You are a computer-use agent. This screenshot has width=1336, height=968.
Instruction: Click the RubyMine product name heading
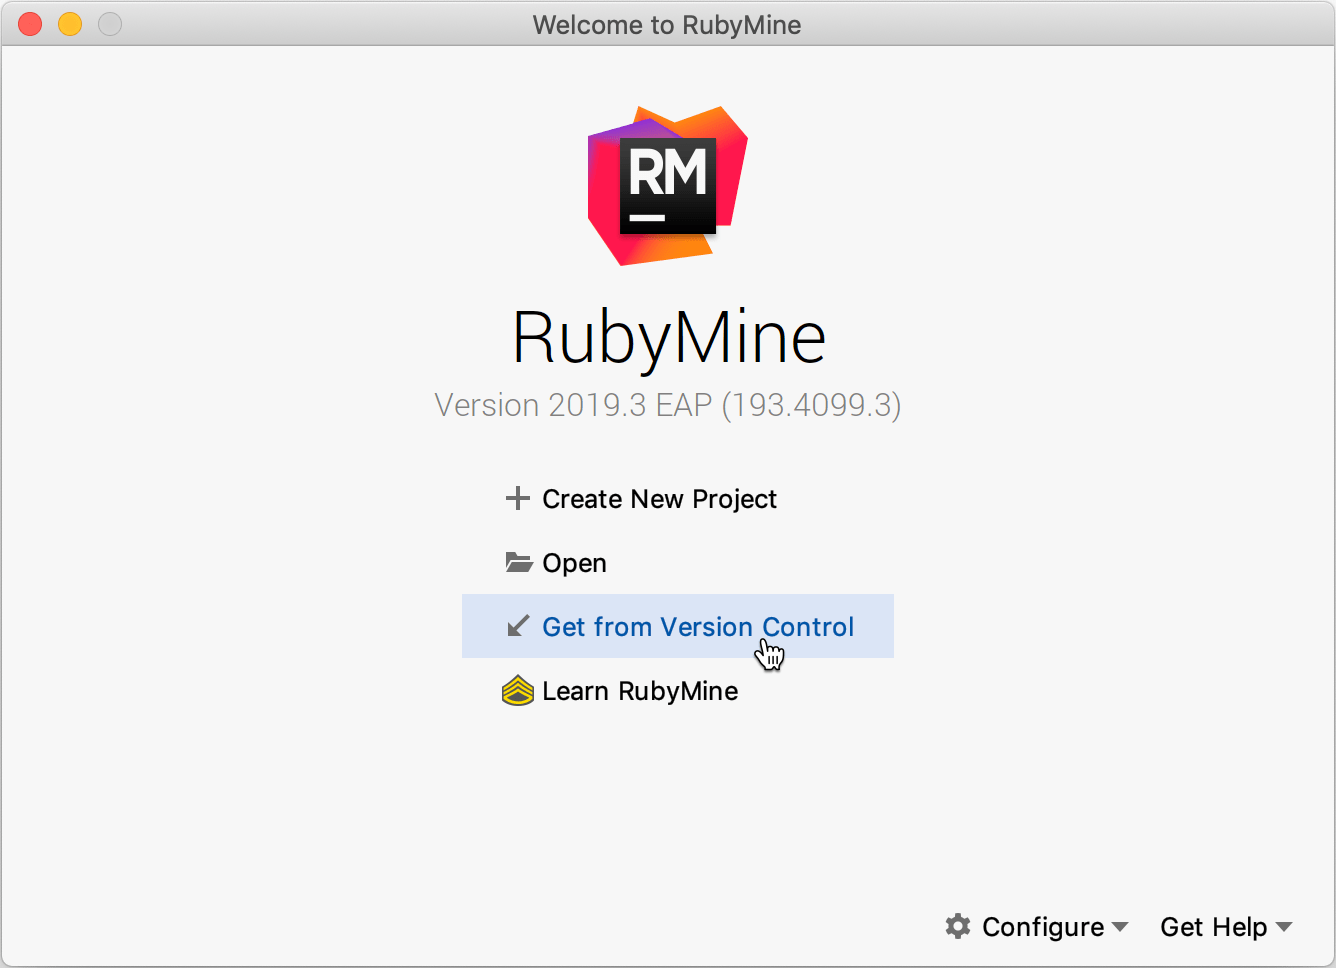(x=669, y=338)
